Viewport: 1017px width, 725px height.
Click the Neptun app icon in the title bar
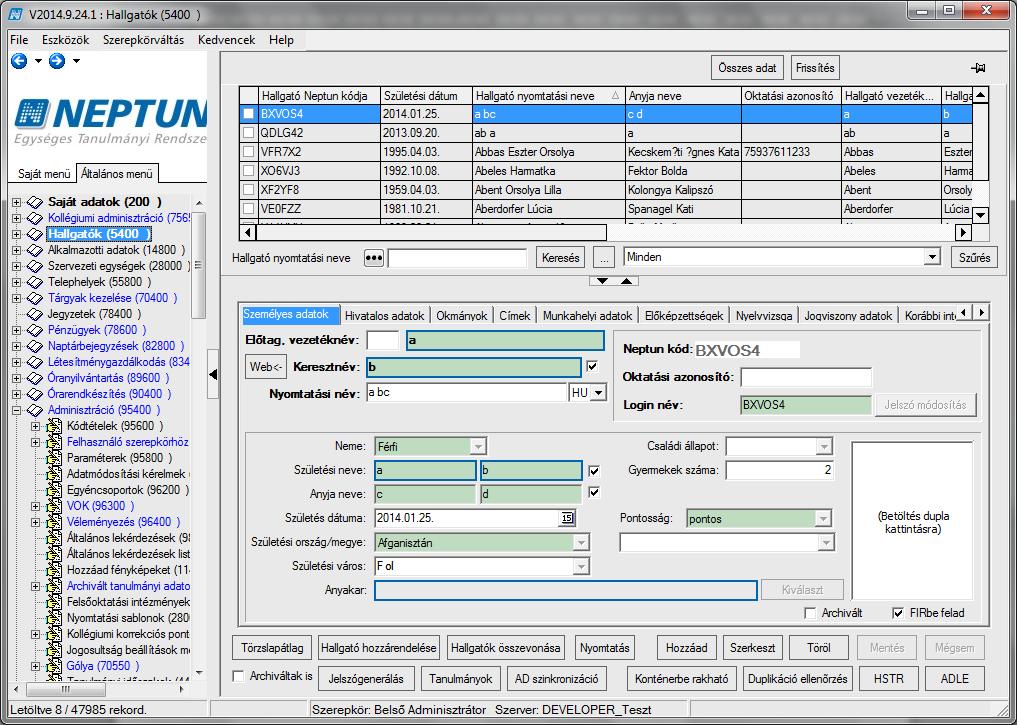(16, 13)
